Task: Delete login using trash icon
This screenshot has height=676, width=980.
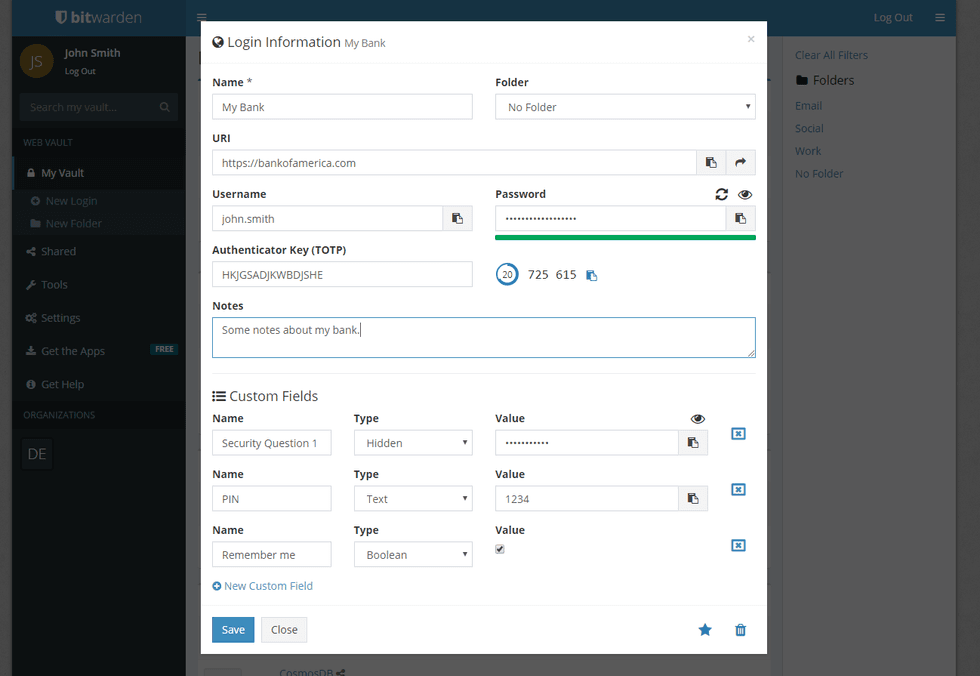Action: click(x=740, y=630)
